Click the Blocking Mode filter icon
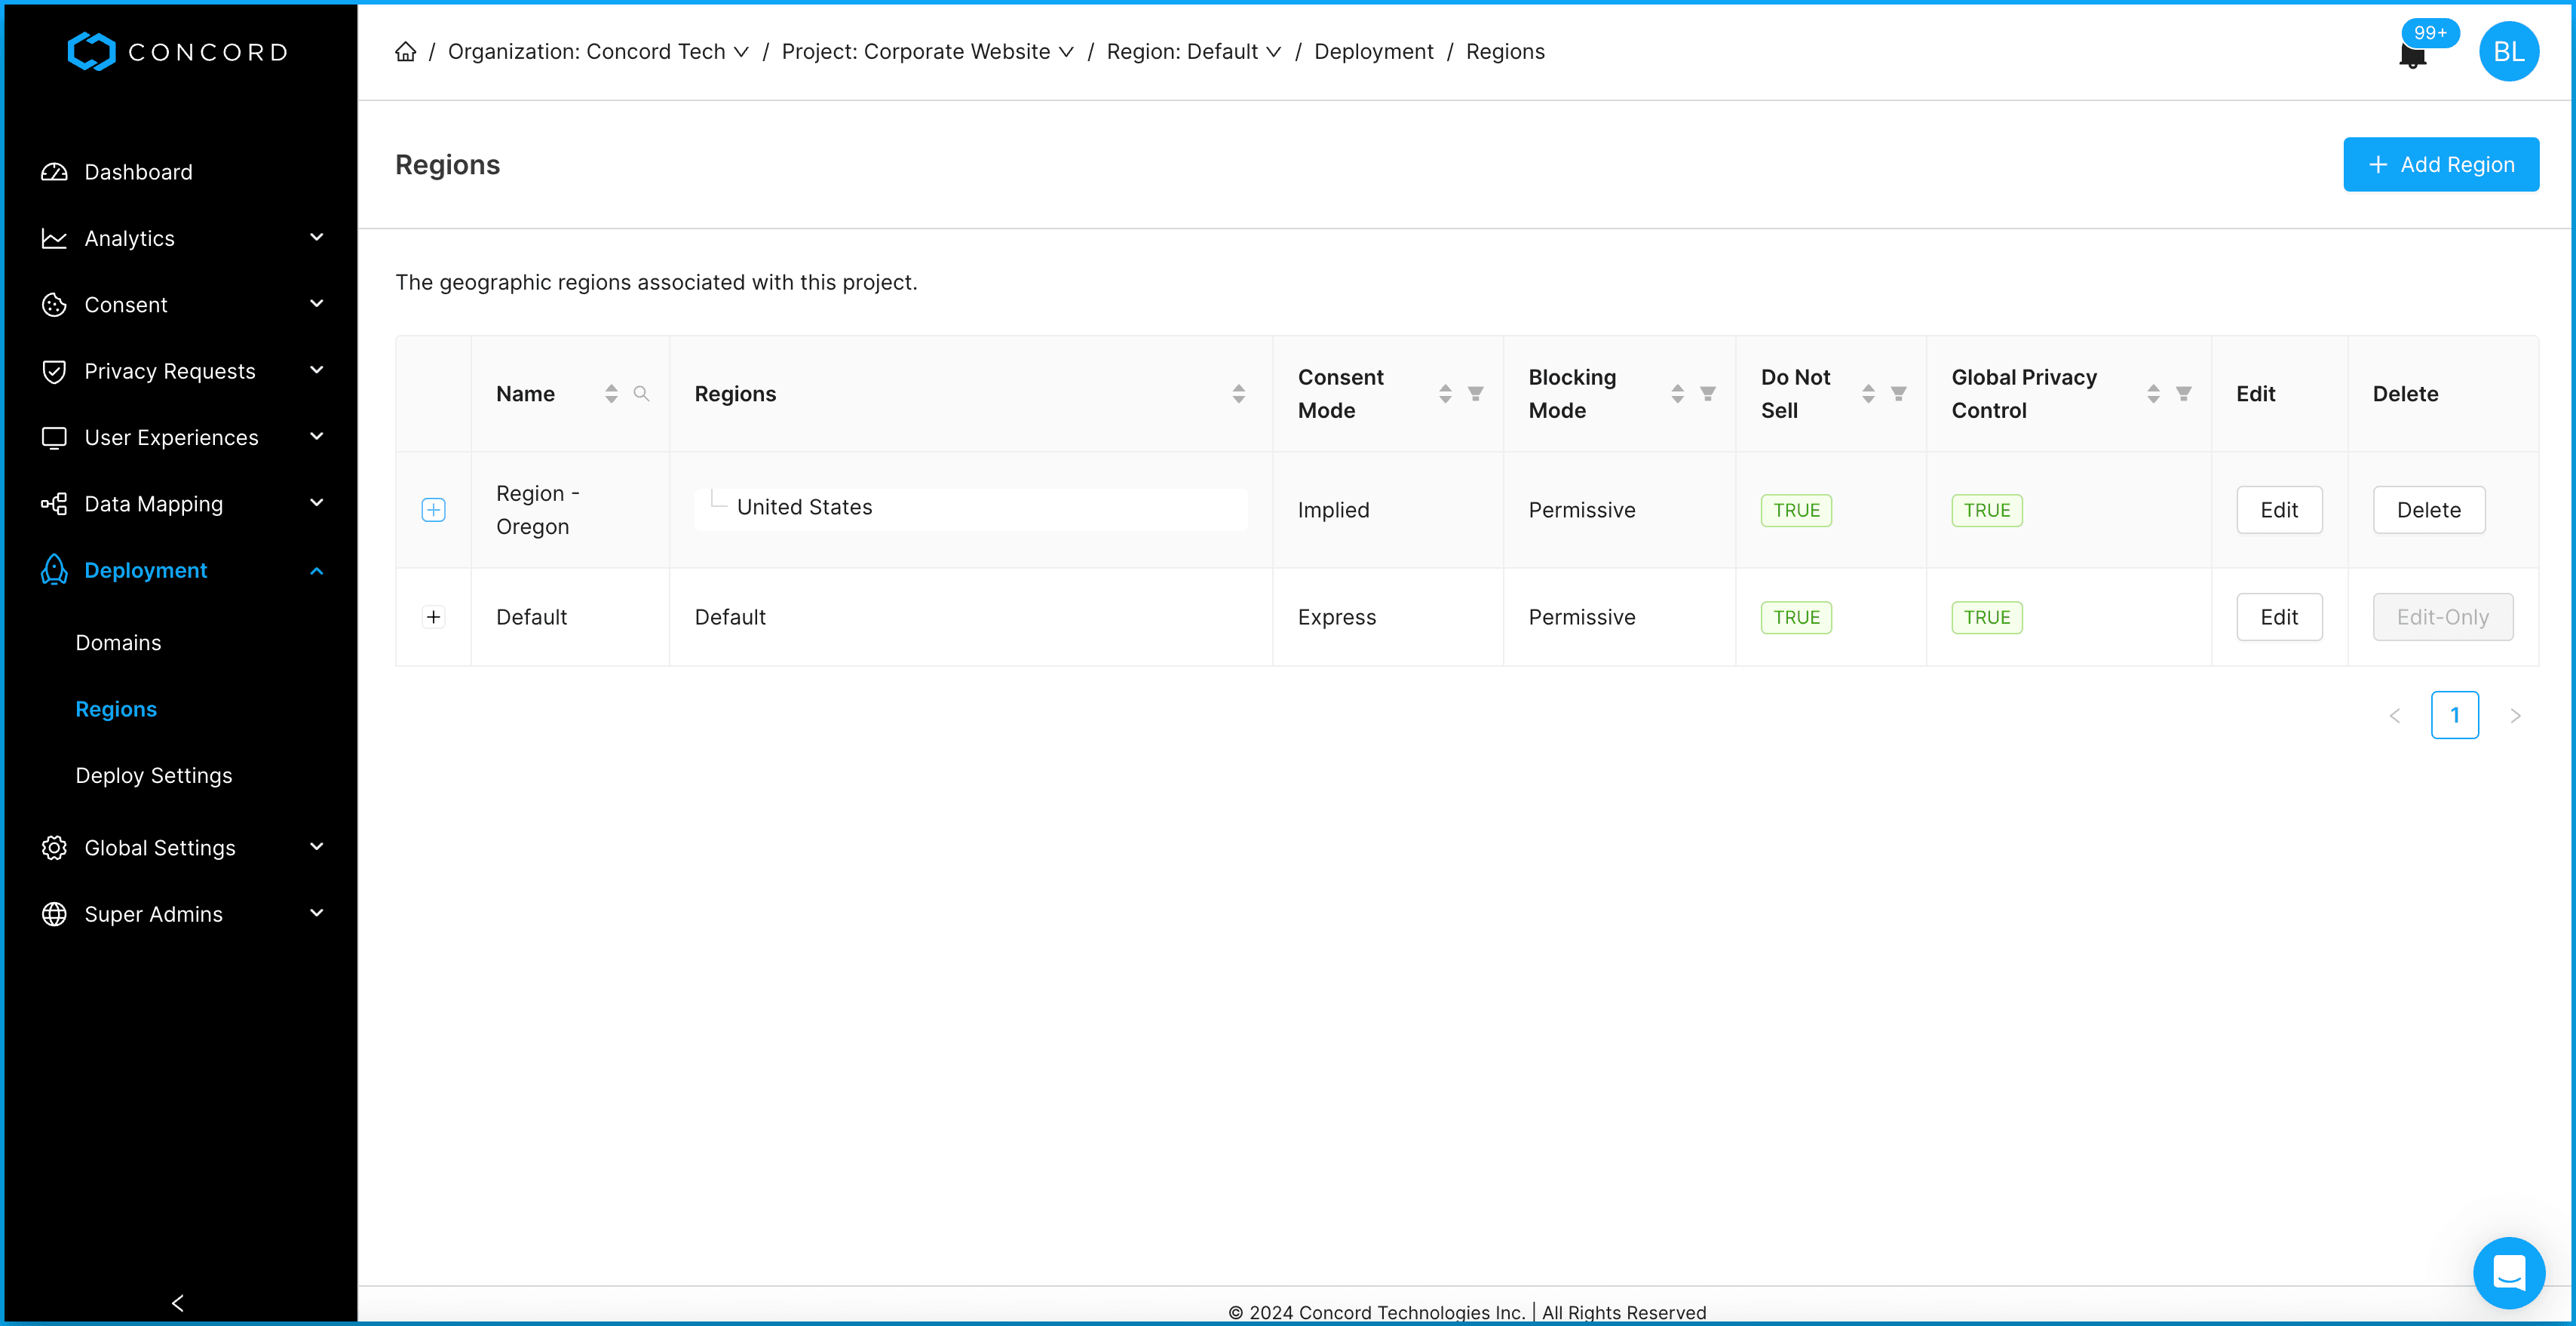2576x1326 pixels. (1708, 394)
